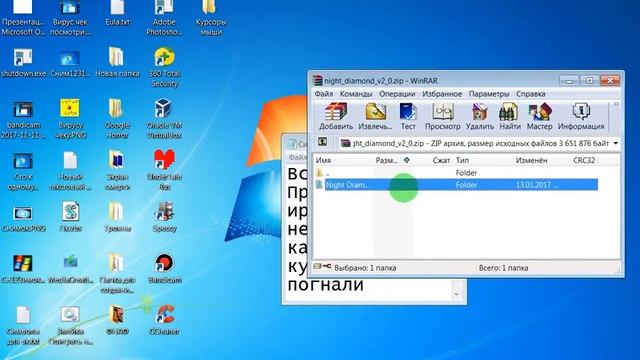Image resolution: width=640 pixels, height=360 pixels.
Task: Sort by the Тип column header
Action: (462, 160)
